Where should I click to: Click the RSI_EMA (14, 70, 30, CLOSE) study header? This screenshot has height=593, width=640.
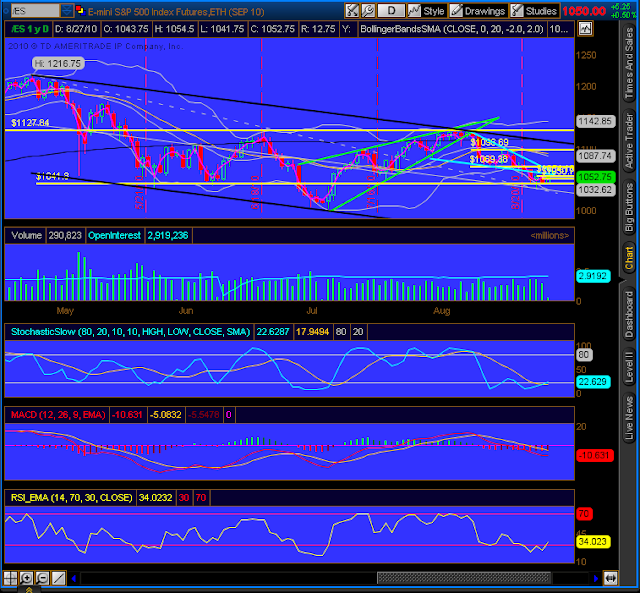coord(71,498)
